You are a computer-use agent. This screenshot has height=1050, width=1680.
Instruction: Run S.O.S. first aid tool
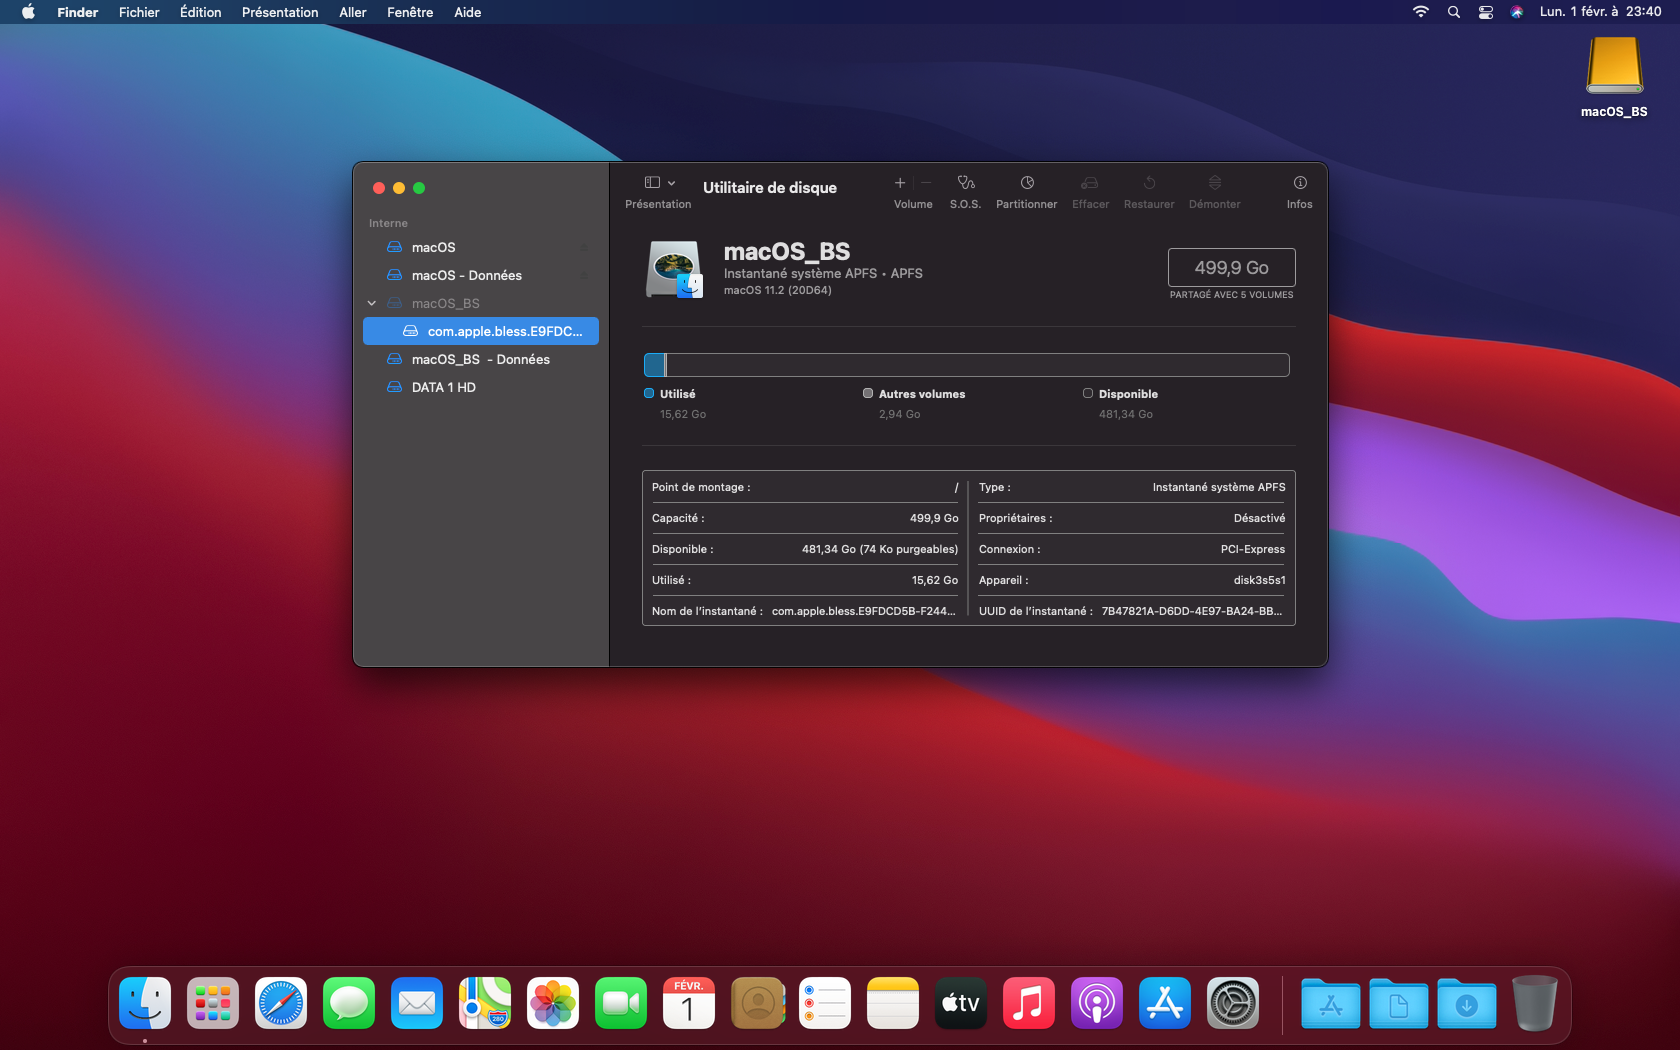tap(965, 183)
